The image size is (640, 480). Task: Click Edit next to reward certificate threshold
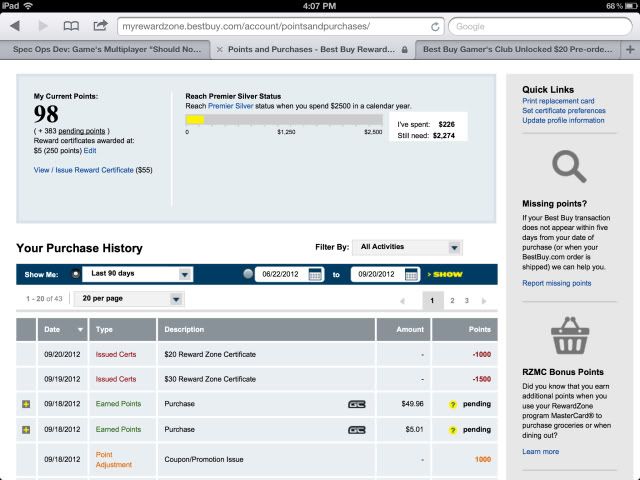90,151
